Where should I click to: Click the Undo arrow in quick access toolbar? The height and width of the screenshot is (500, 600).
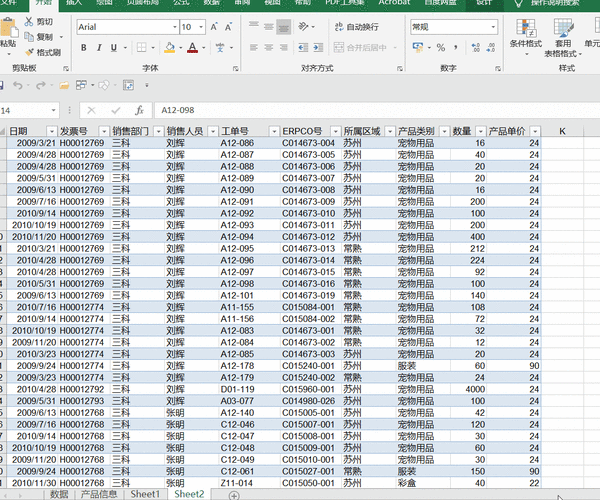pyautogui.click(x=18, y=85)
